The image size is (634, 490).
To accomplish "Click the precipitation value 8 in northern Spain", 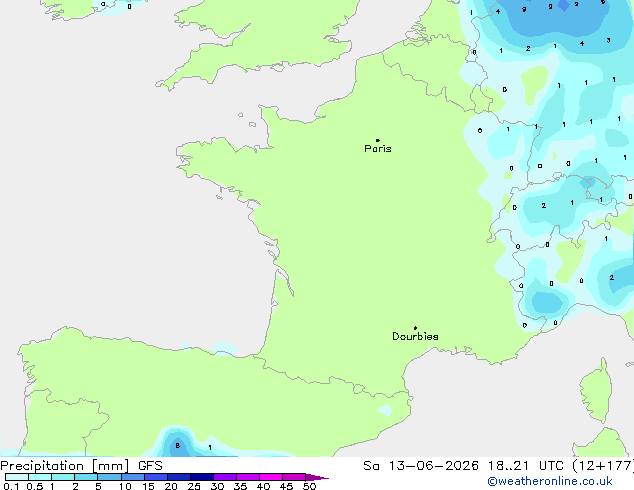I will [178, 446].
